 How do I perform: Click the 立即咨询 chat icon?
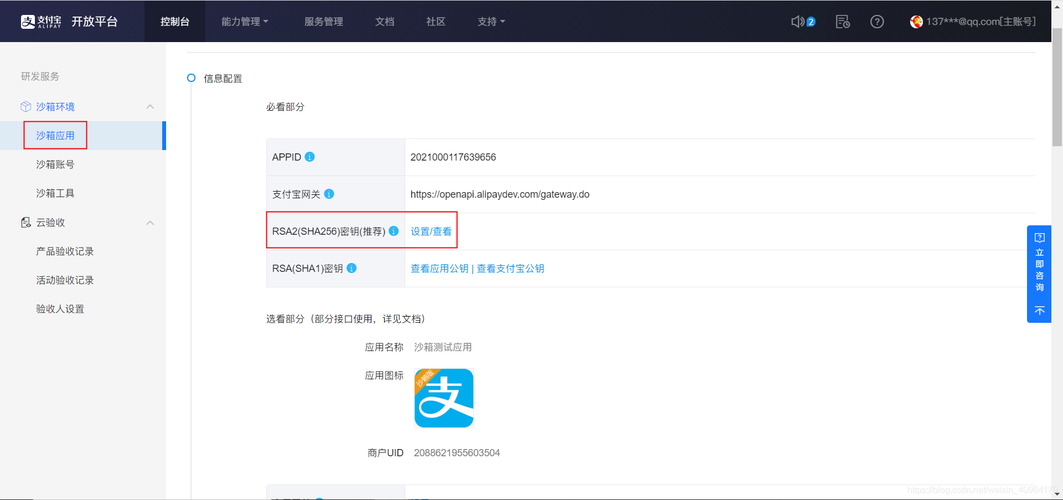pos(1039,238)
